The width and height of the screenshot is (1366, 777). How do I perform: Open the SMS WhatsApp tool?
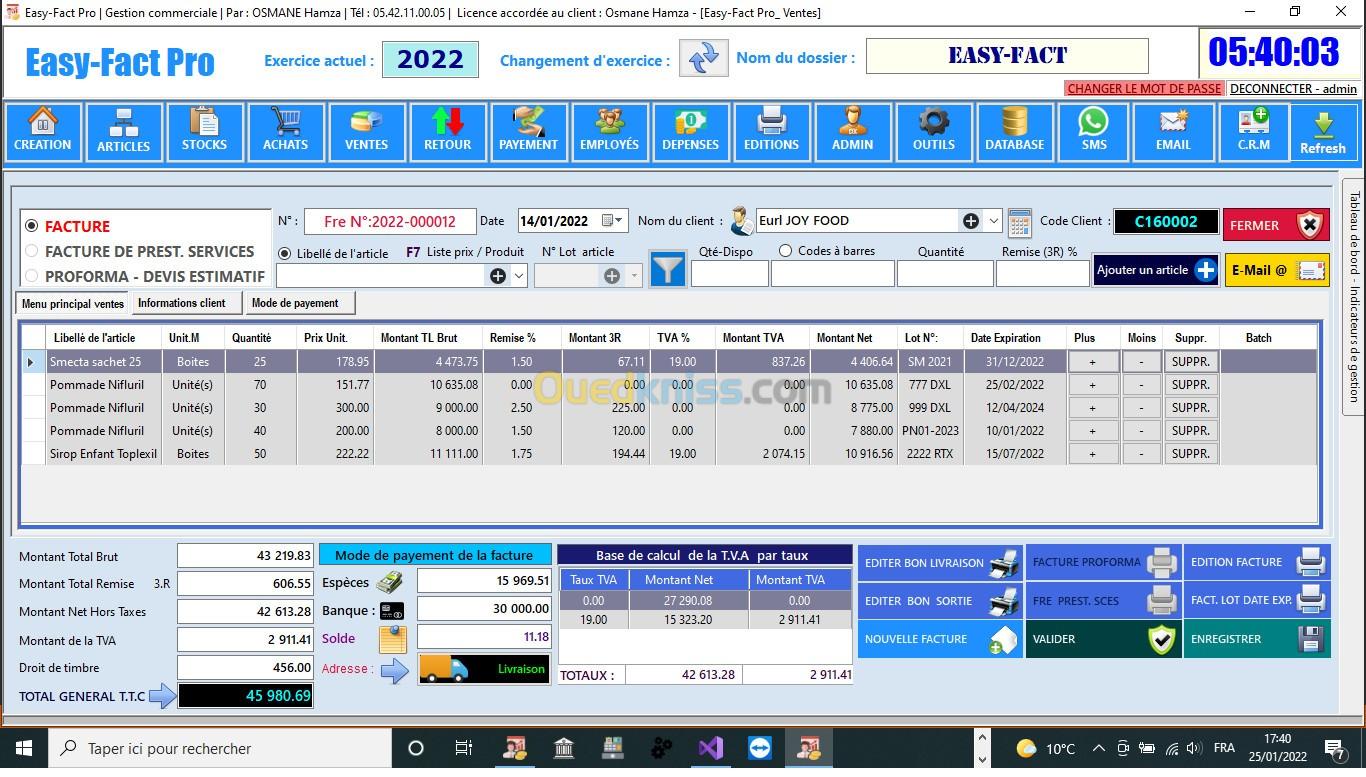tap(1093, 131)
